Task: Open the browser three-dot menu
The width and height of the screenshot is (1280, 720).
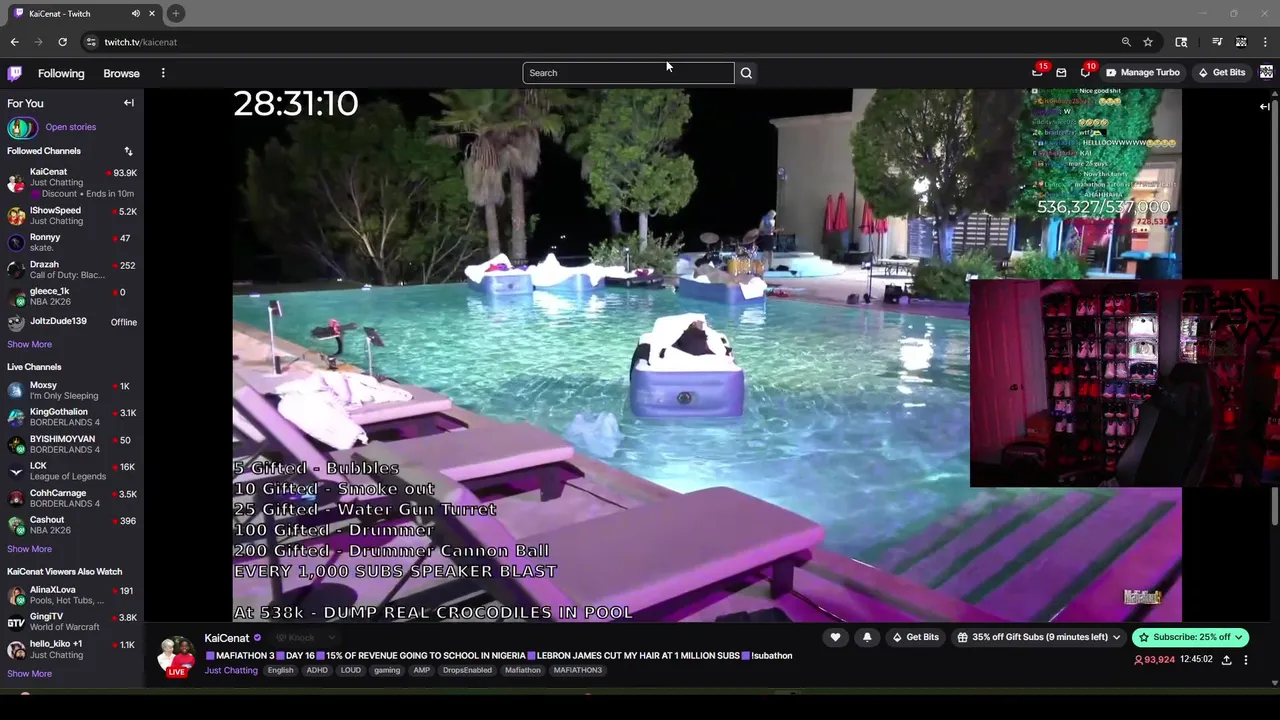Action: [1266, 42]
